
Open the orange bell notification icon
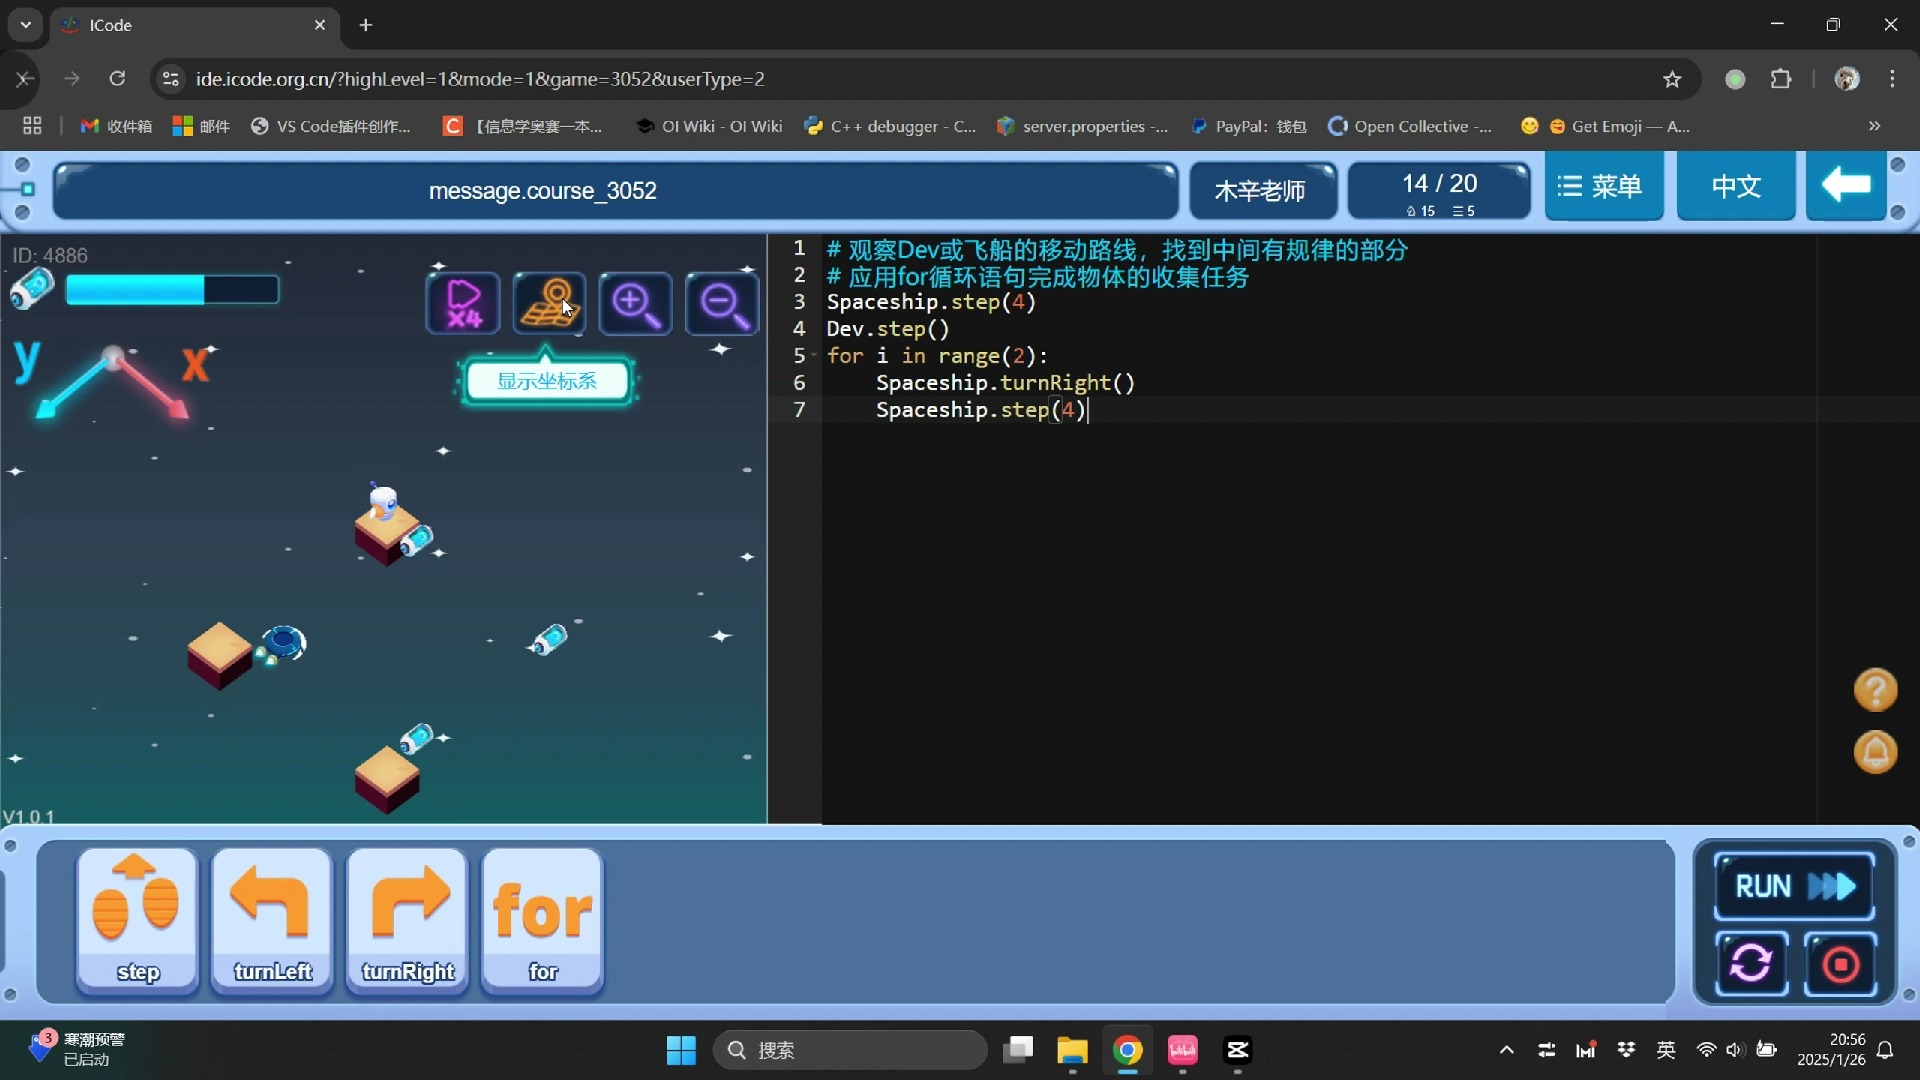(1875, 752)
